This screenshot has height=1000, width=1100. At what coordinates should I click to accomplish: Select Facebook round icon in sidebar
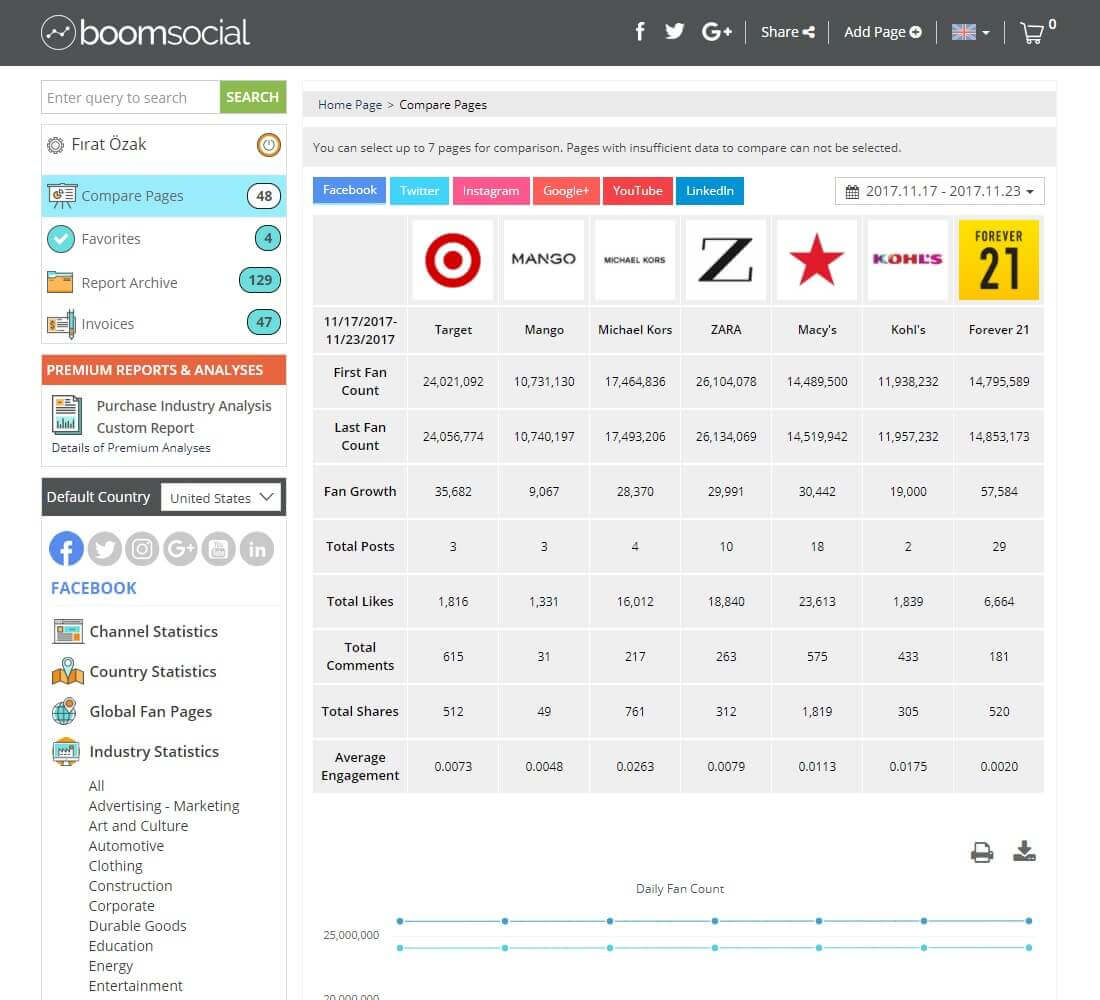point(67,549)
